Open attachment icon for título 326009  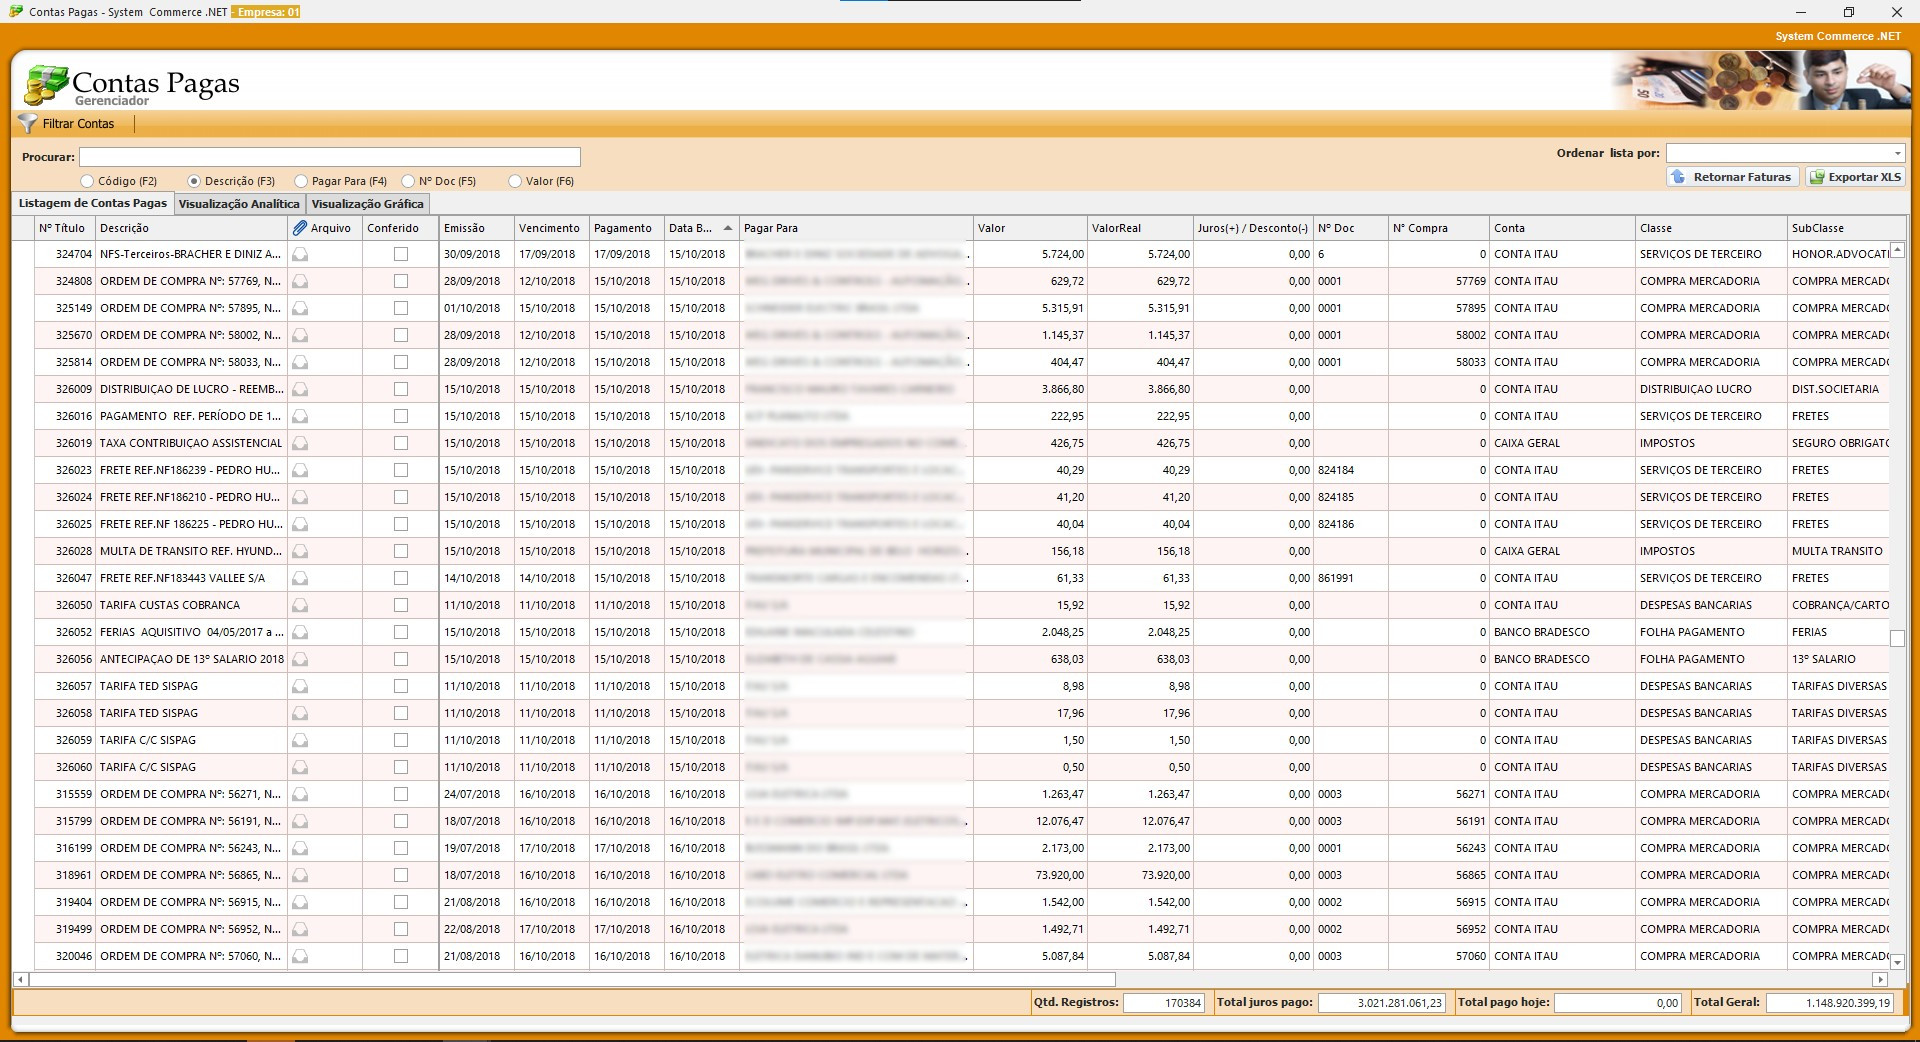click(x=300, y=390)
